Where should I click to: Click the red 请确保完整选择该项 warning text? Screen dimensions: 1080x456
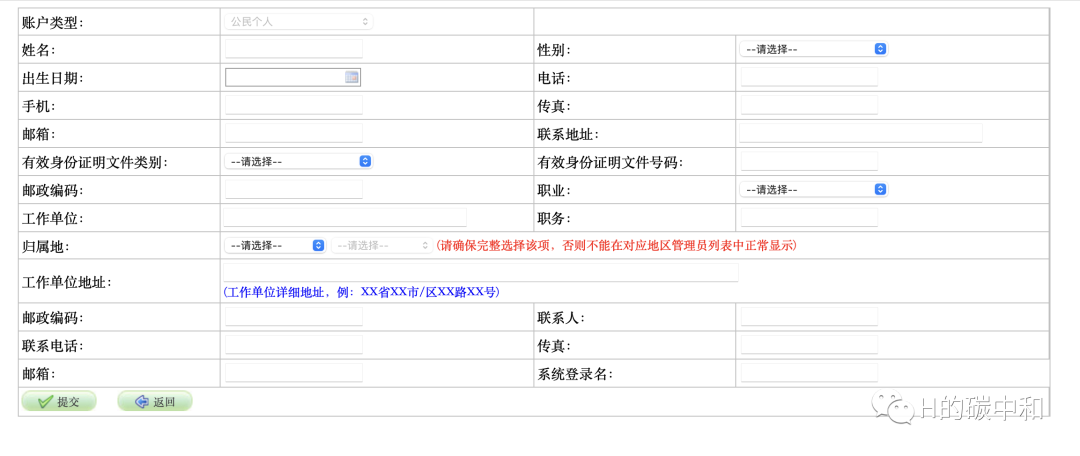point(616,246)
